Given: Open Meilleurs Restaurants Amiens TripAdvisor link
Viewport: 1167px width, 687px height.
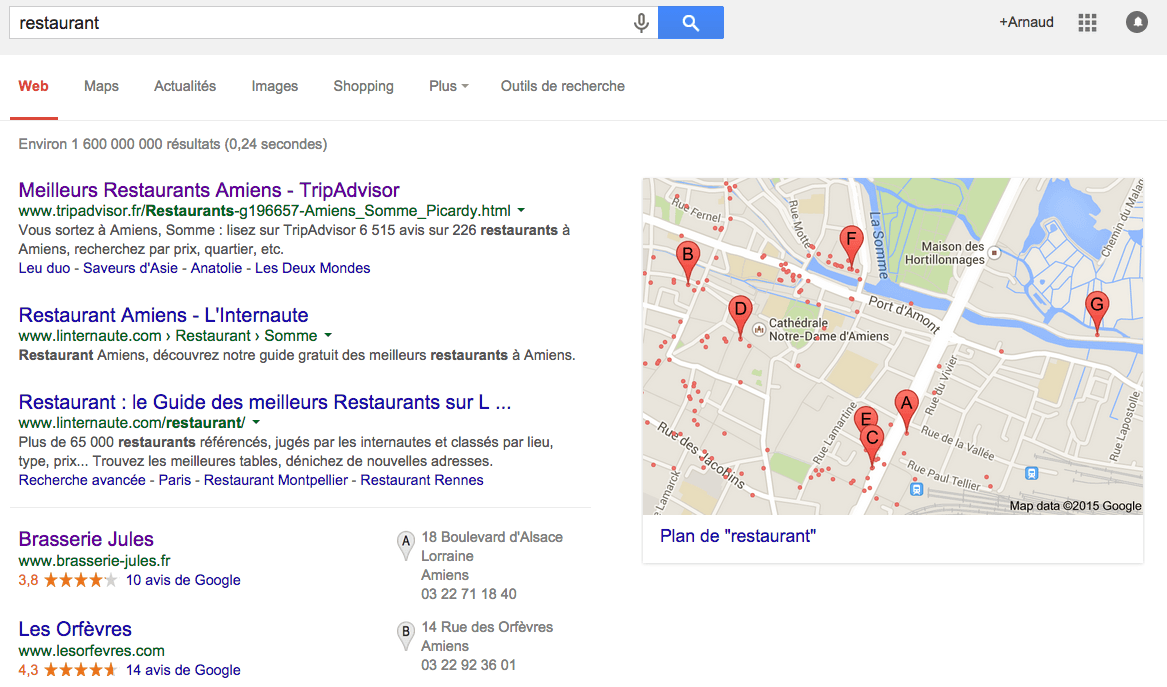Looking at the screenshot, I should (x=209, y=190).
